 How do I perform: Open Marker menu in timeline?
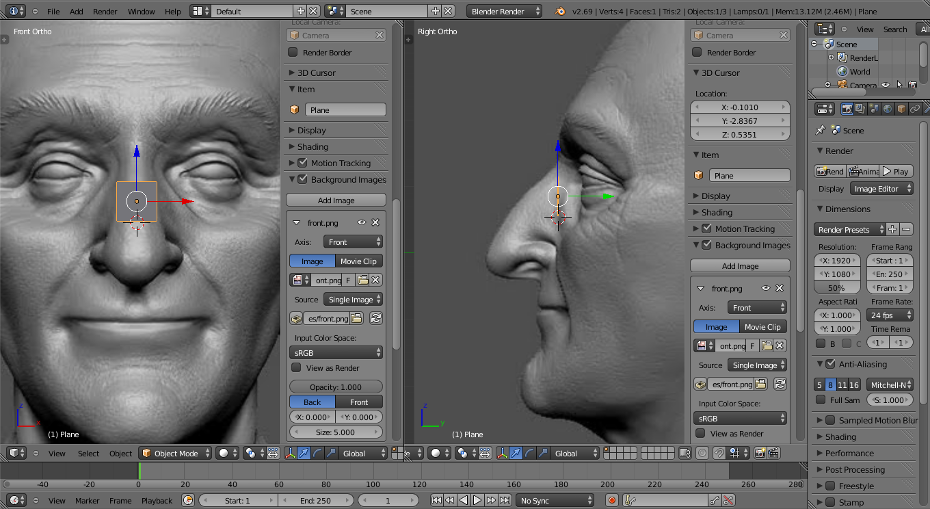pyautogui.click(x=87, y=501)
